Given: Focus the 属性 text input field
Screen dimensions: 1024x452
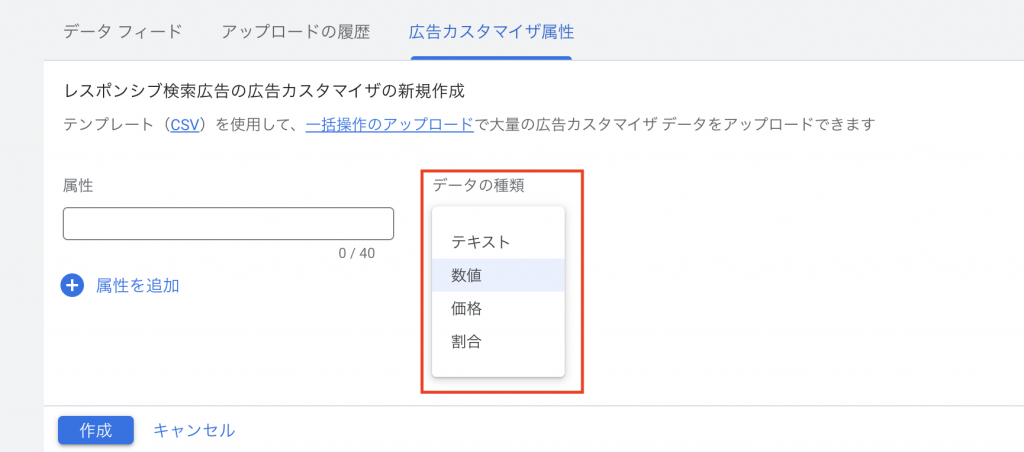Looking at the screenshot, I should click(228, 224).
